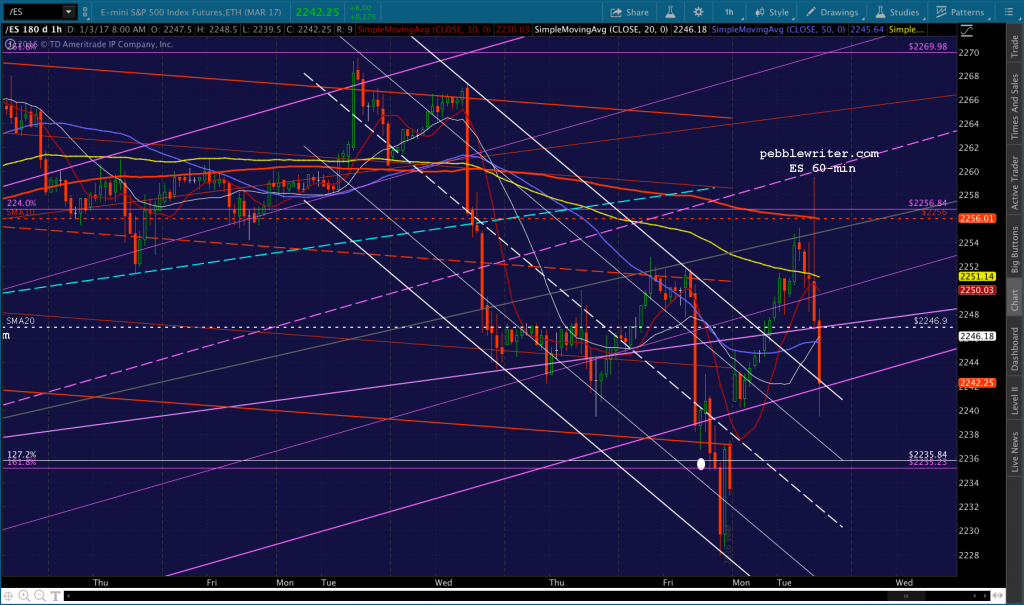This screenshot has width=1024, height=605.
Task: Open the Live News side tab
Action: [x=1015, y=451]
